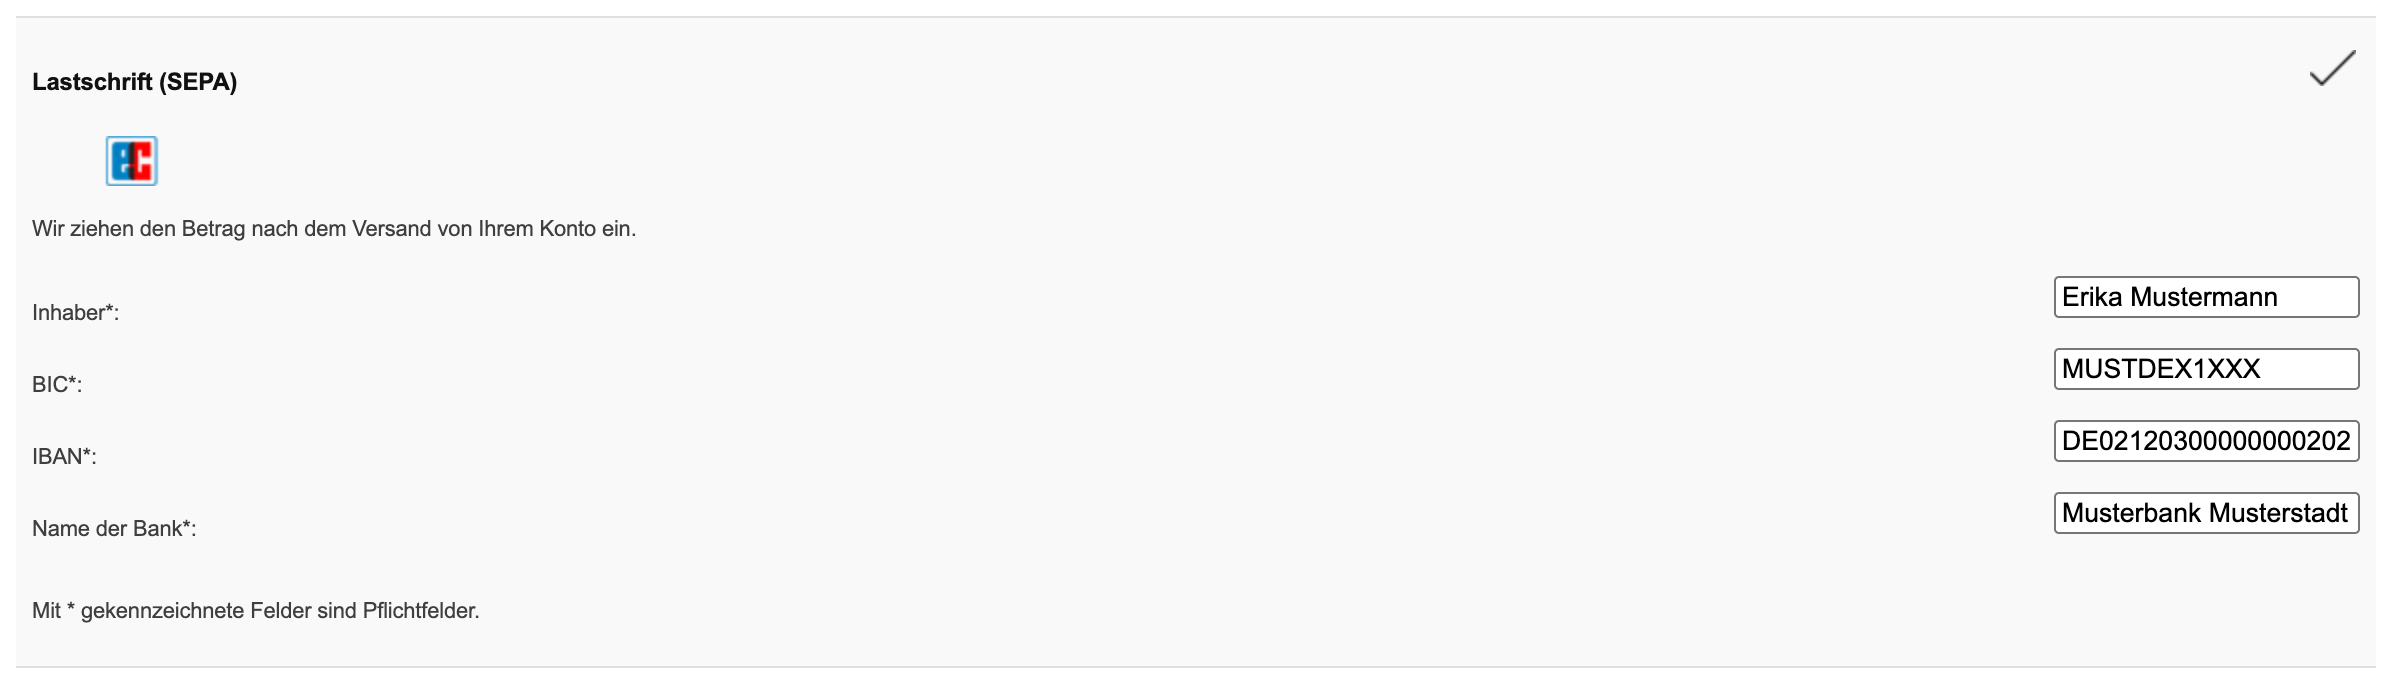Click the 'Wir ziehen den Betrag' description text
This screenshot has height=682, width=2392.
click(334, 229)
